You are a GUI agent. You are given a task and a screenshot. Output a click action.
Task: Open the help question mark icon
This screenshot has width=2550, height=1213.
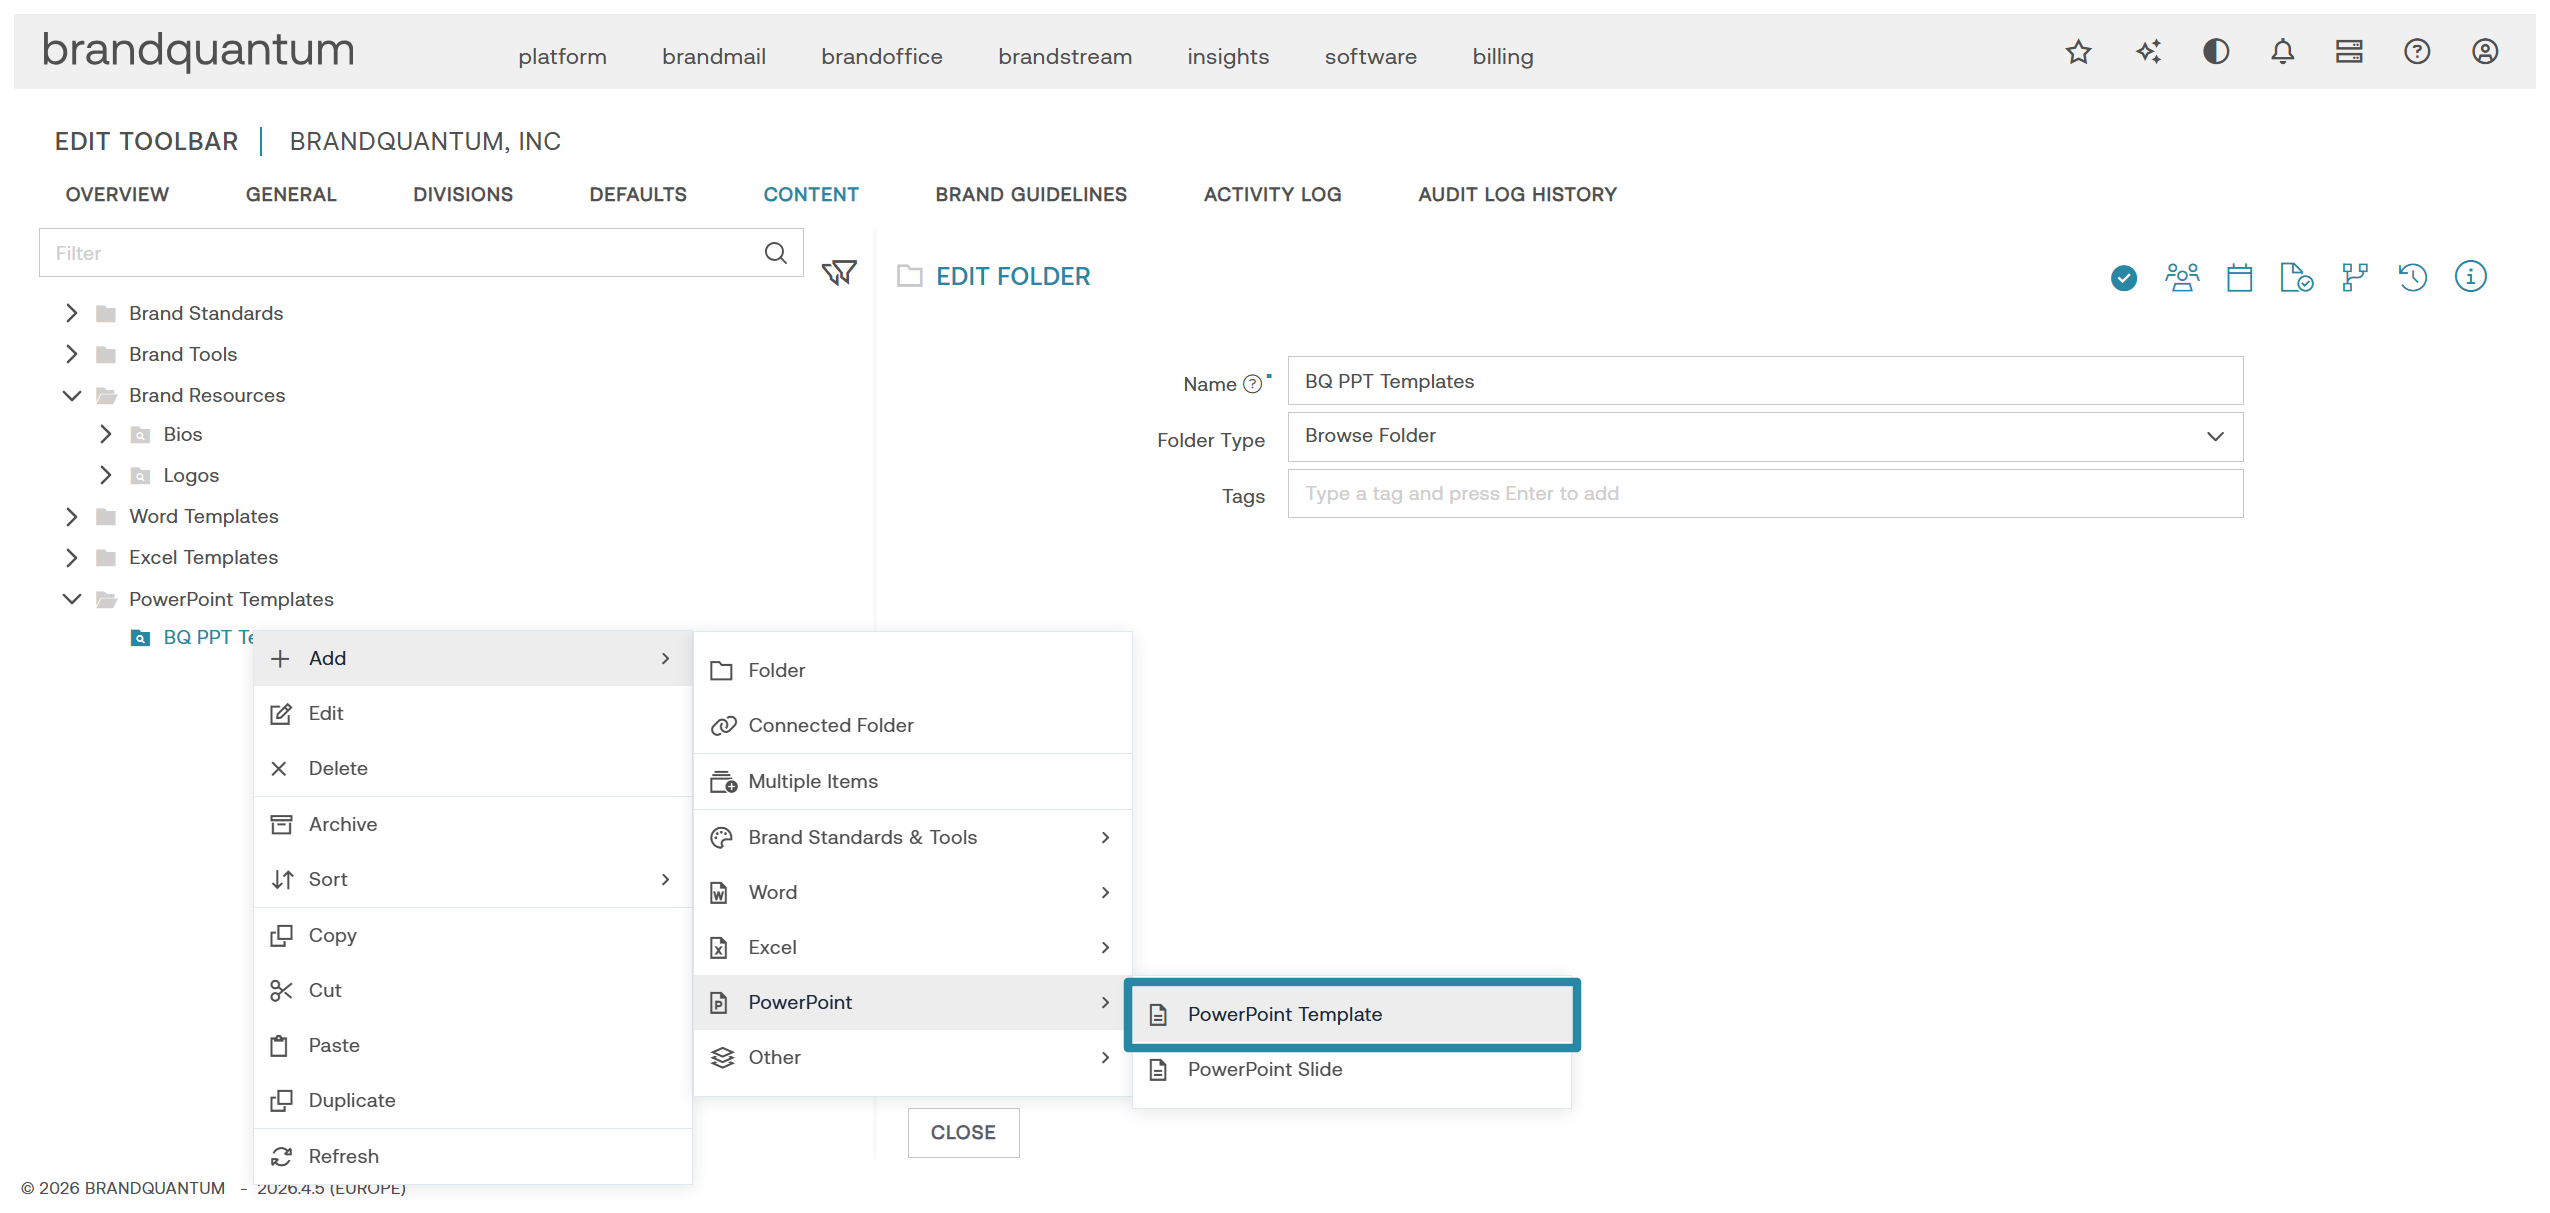pos(2417,52)
